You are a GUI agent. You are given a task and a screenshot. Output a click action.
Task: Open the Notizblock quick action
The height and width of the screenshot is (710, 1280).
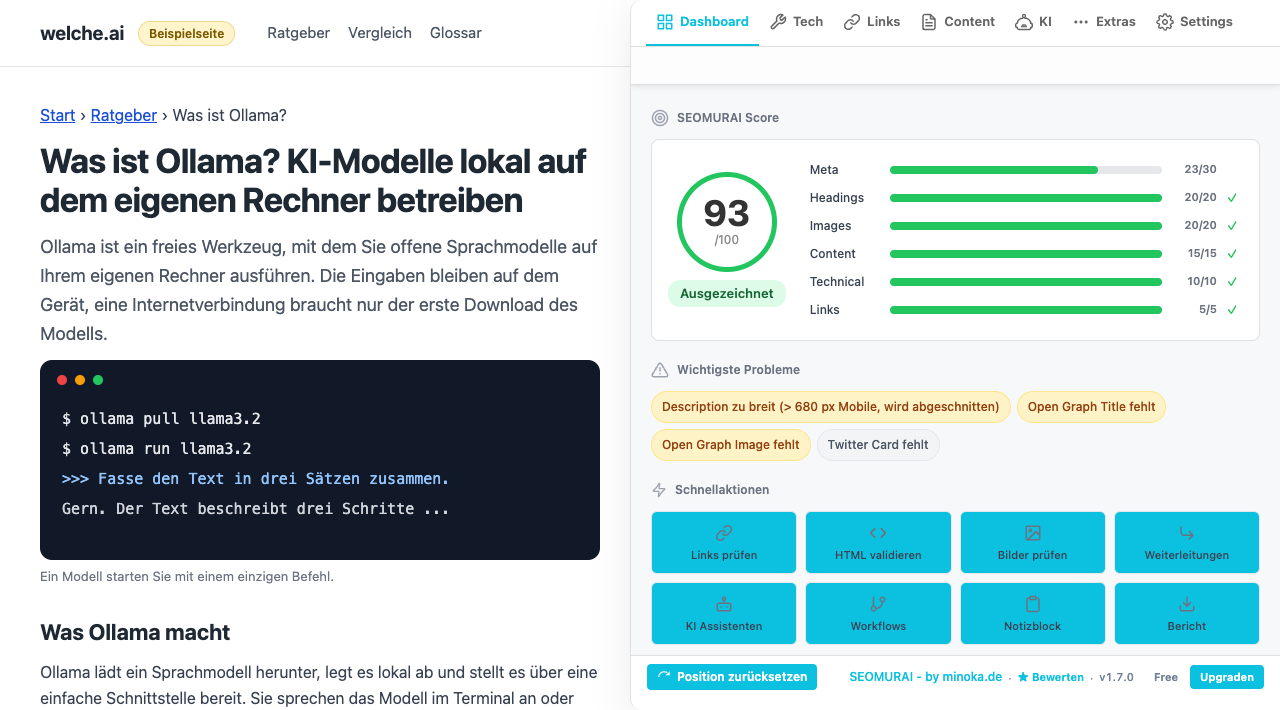pos(1033,614)
